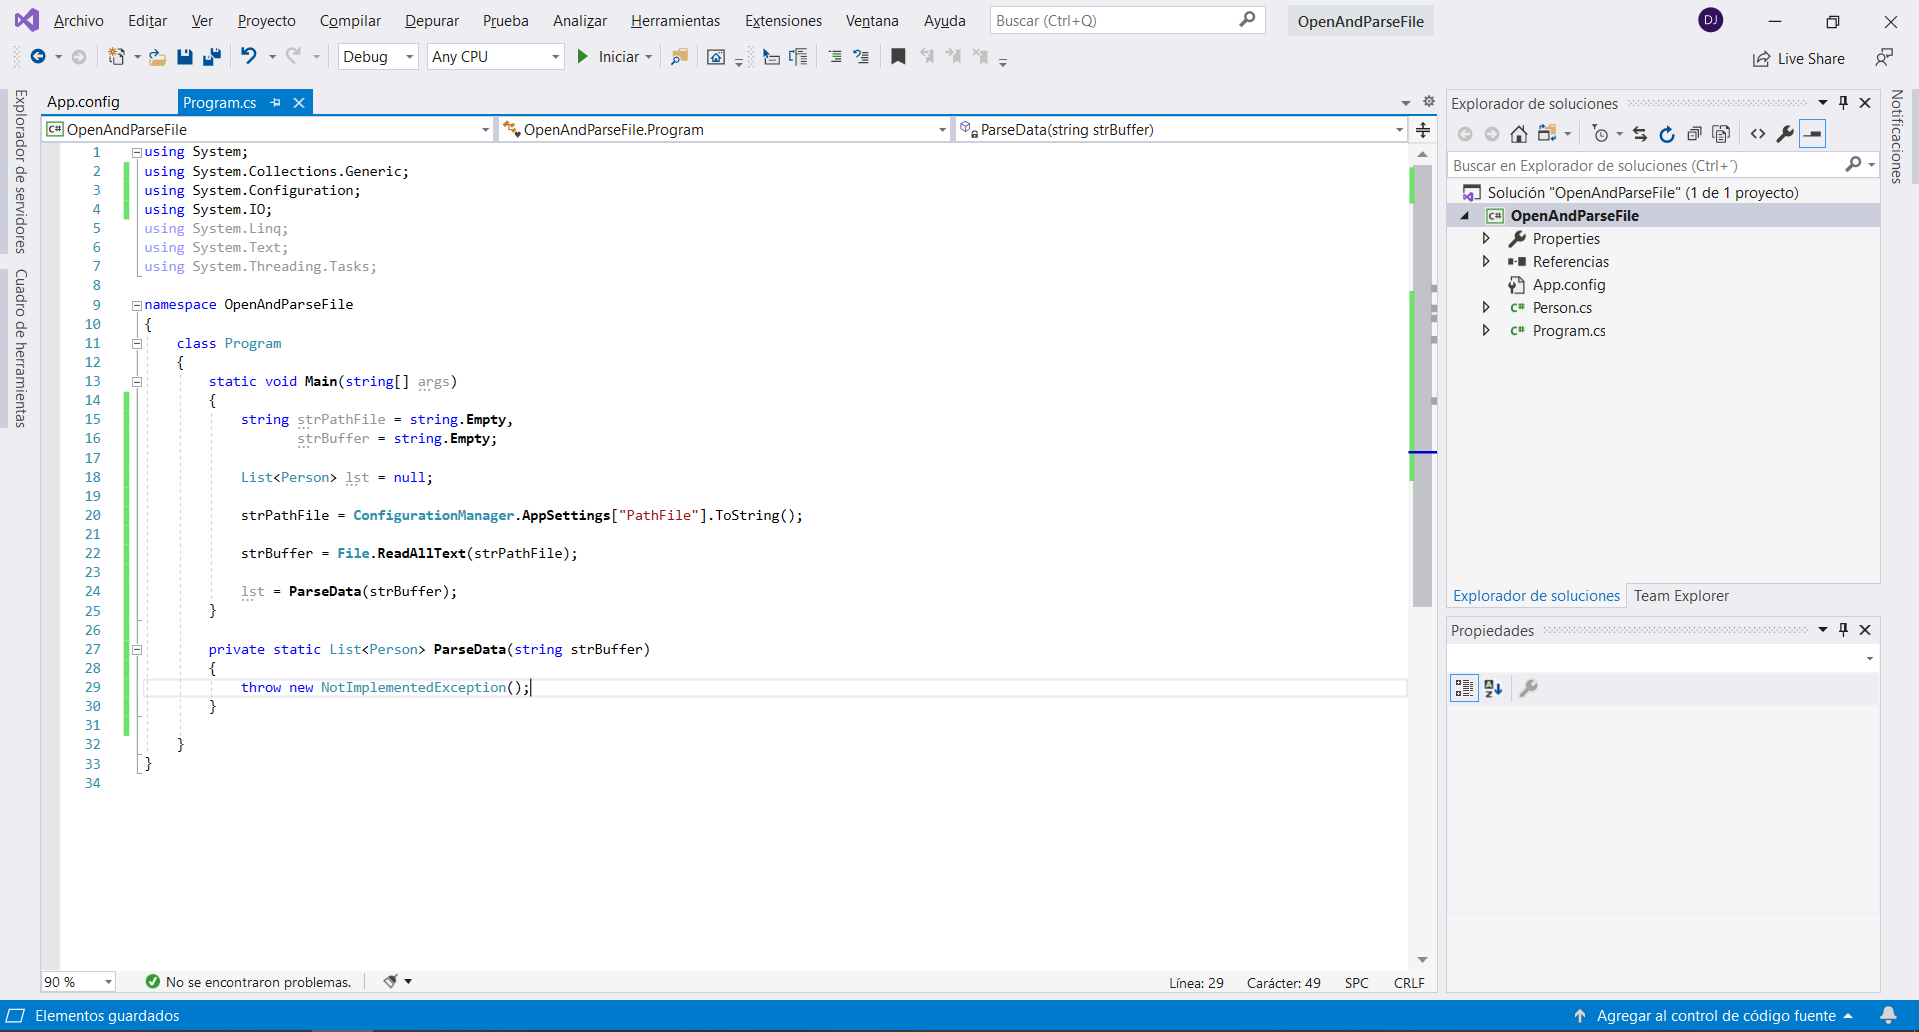This screenshot has height=1032, width=1919.
Task: Open project properties via the wrench icon
Action: coord(1785,134)
